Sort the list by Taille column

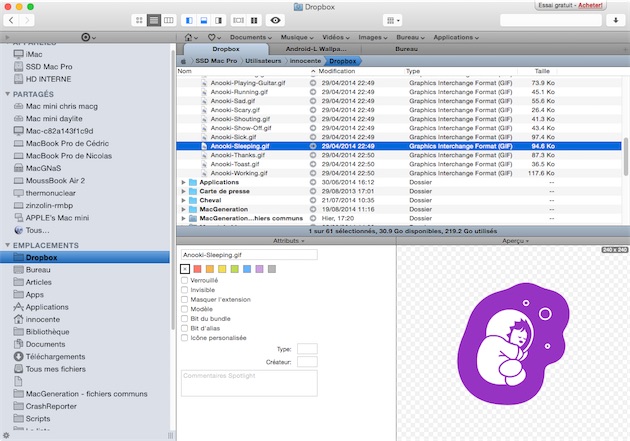(542, 71)
